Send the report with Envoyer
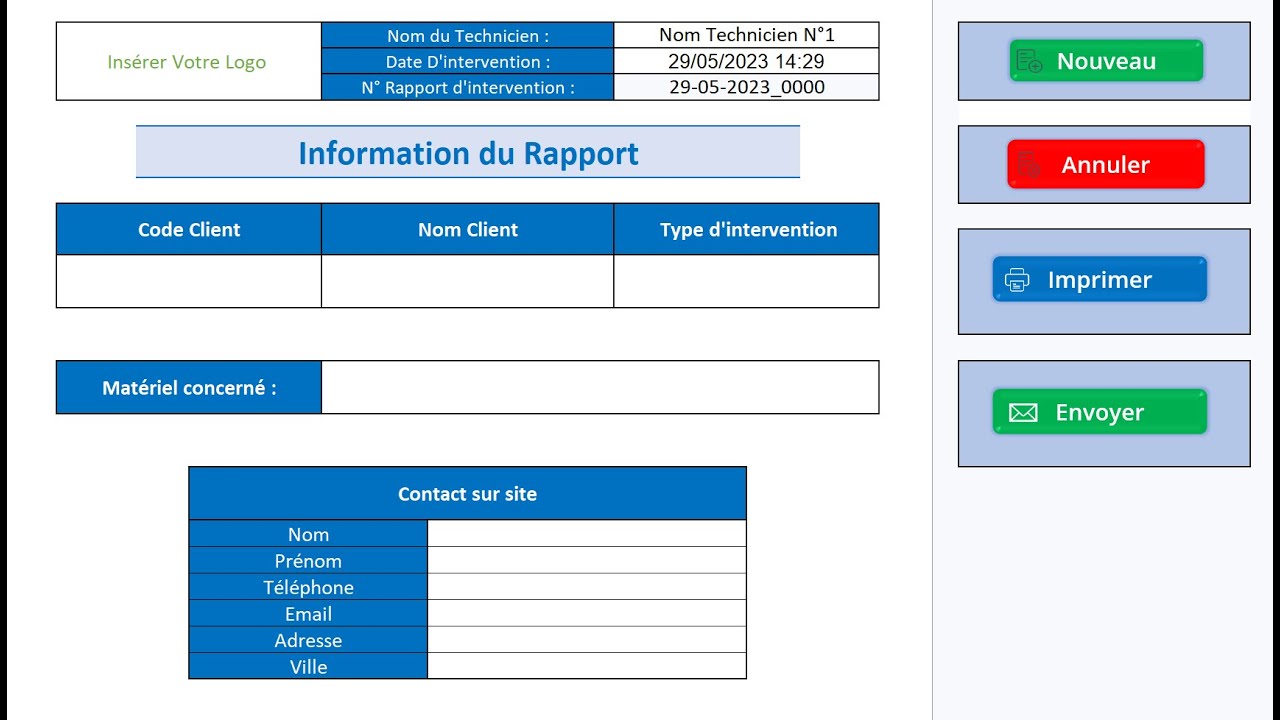Image resolution: width=1280 pixels, height=720 pixels. 1100,412
